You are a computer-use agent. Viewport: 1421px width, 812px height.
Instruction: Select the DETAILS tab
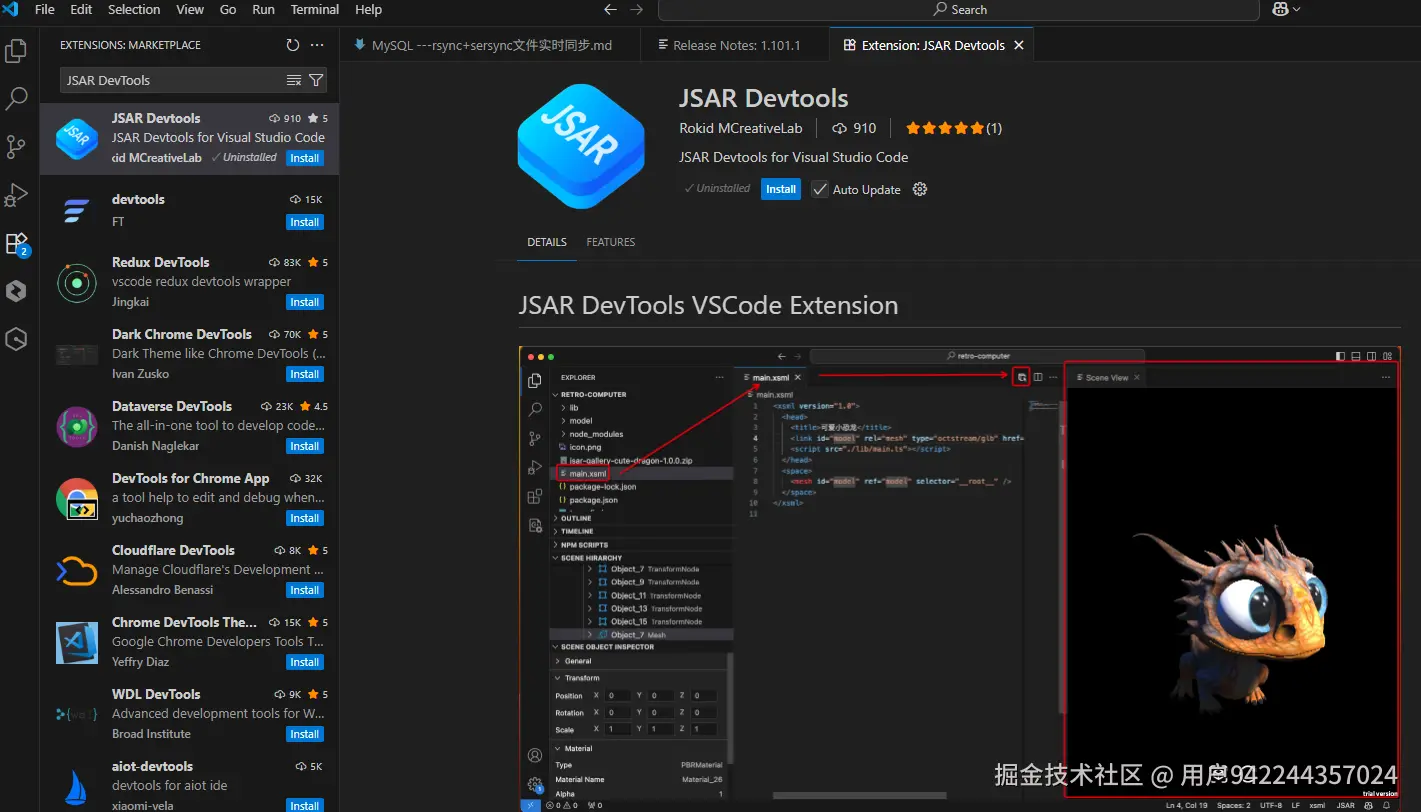point(547,242)
